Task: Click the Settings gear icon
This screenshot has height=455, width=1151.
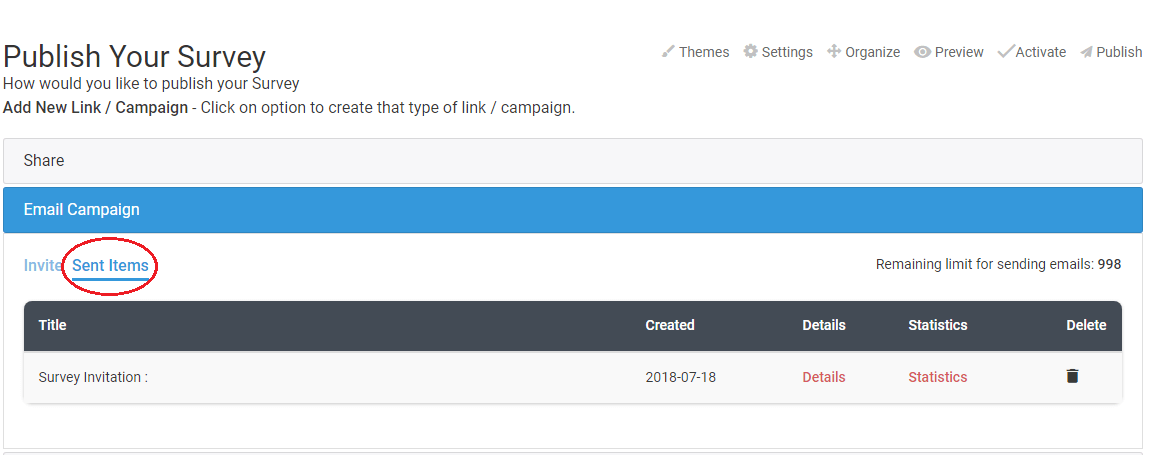Action: [750, 52]
